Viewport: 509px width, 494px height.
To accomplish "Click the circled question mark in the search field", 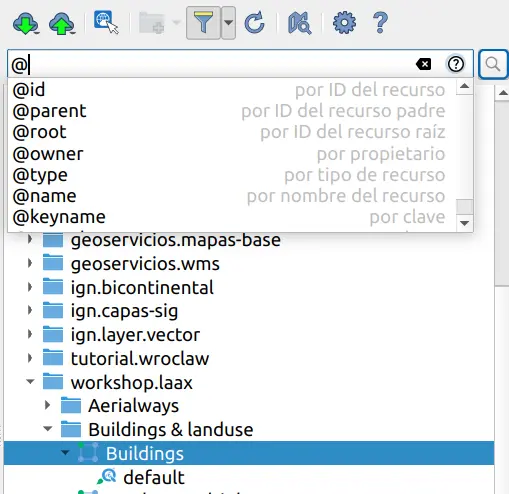I will pos(455,64).
